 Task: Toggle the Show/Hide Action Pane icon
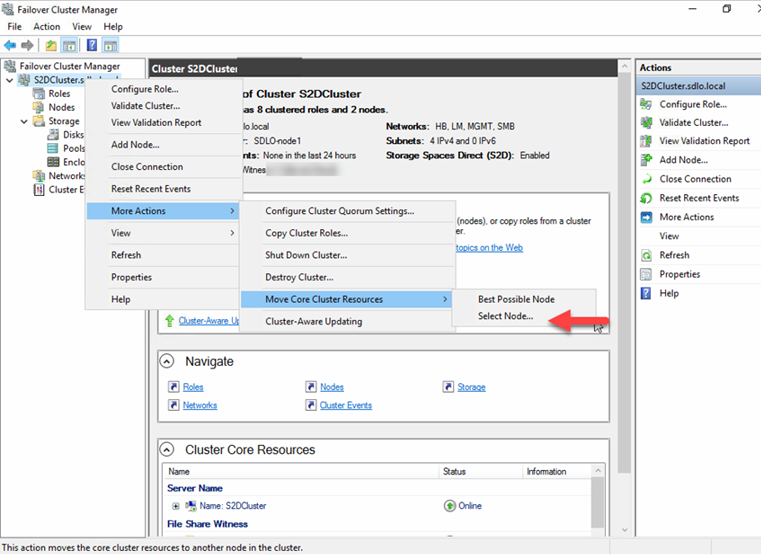tap(111, 46)
